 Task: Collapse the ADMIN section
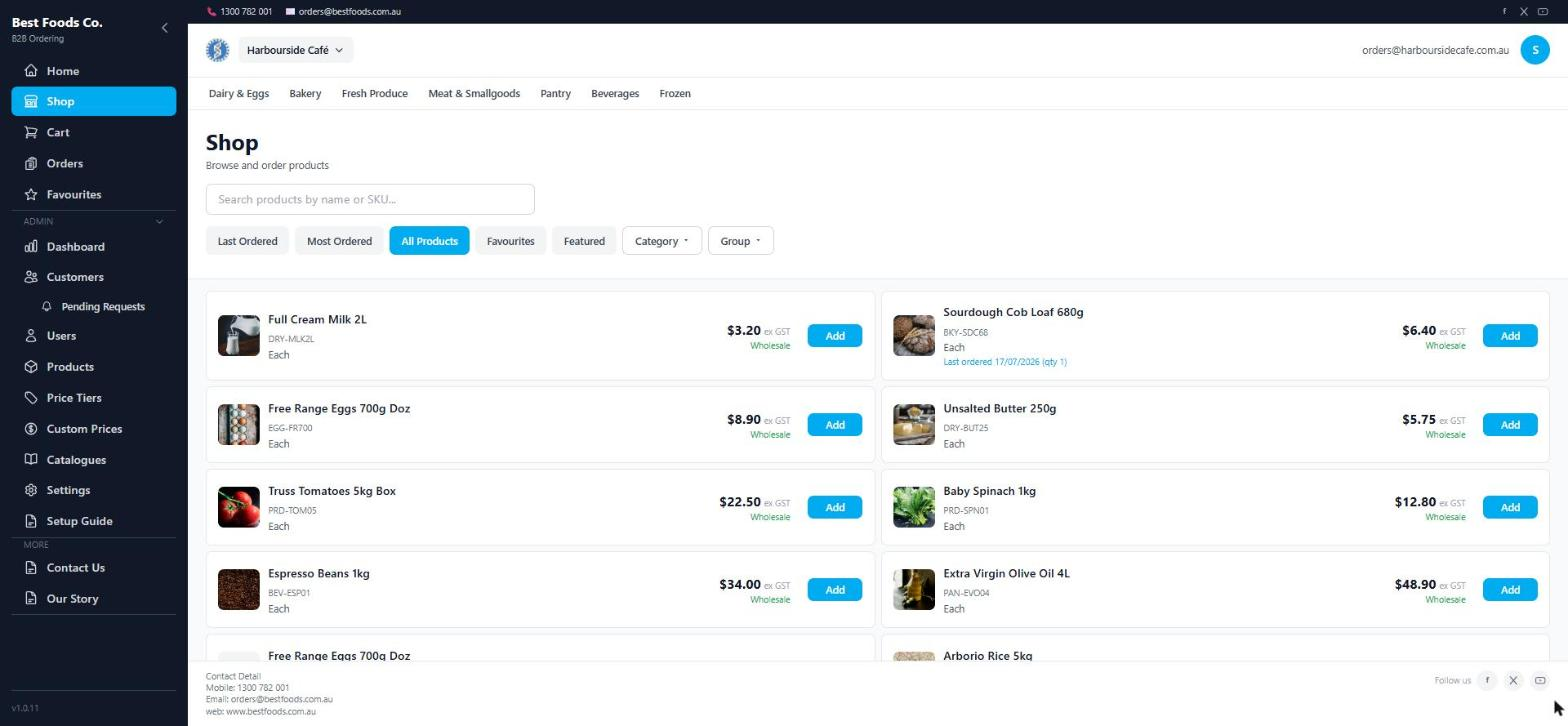[158, 222]
